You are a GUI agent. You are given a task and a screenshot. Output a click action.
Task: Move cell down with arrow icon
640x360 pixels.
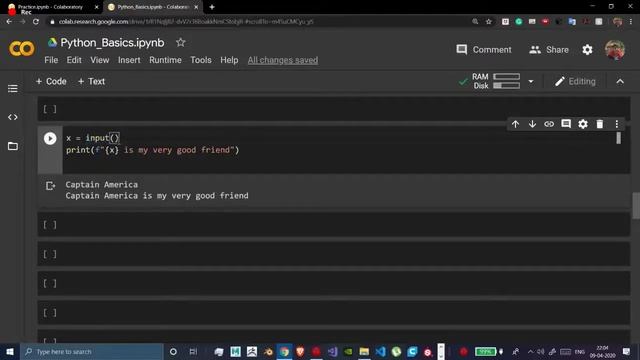[532, 124]
